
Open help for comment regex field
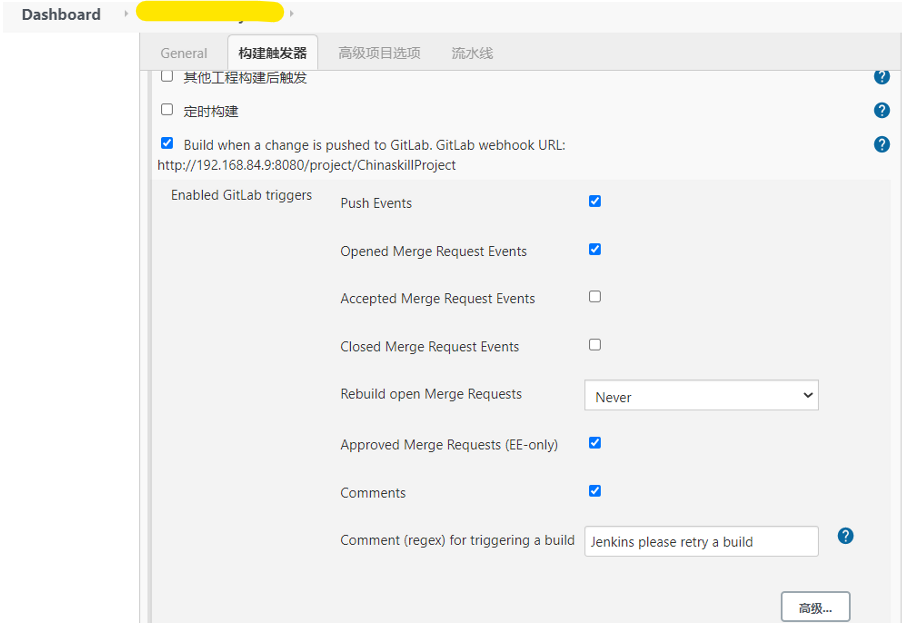(845, 536)
